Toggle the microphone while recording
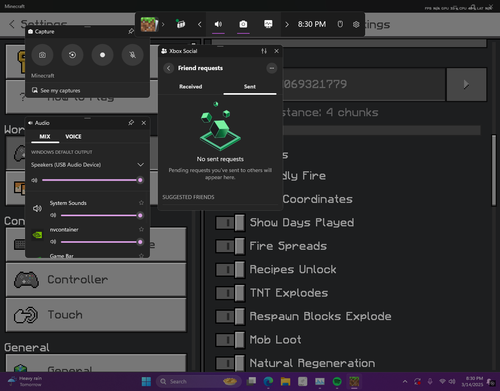This screenshot has width=500, height=391. point(132,55)
